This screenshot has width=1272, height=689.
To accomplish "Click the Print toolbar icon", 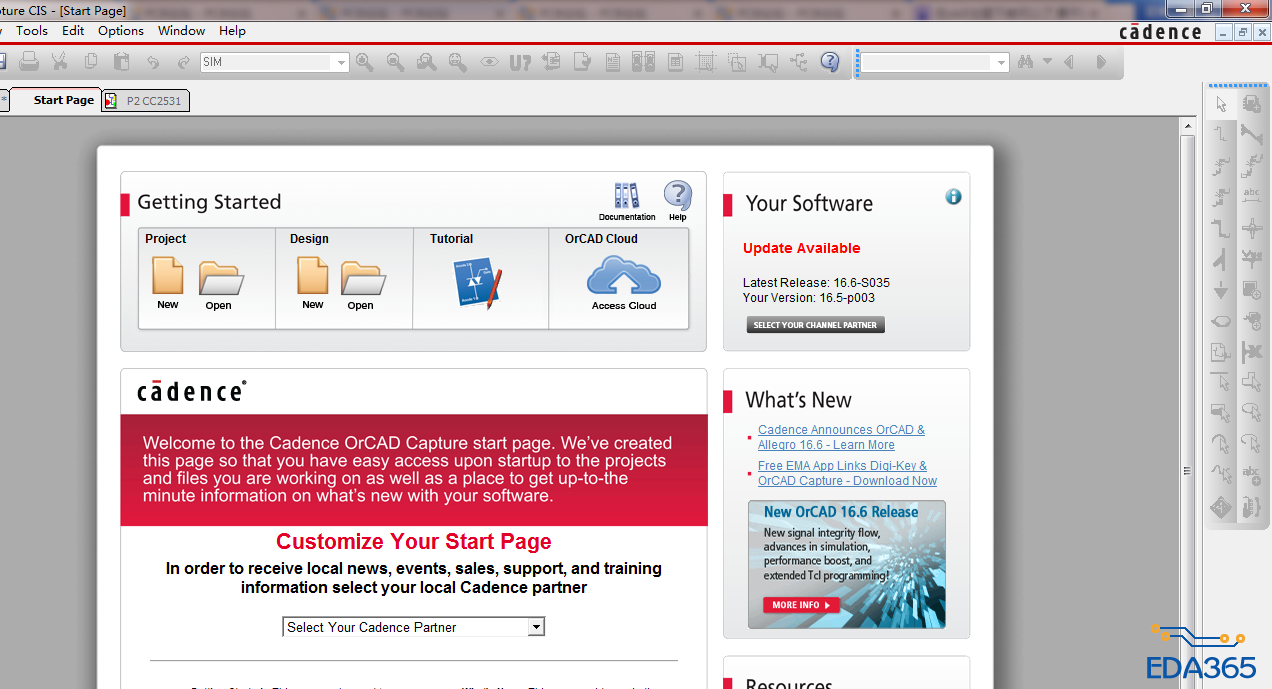I will pos(29,62).
